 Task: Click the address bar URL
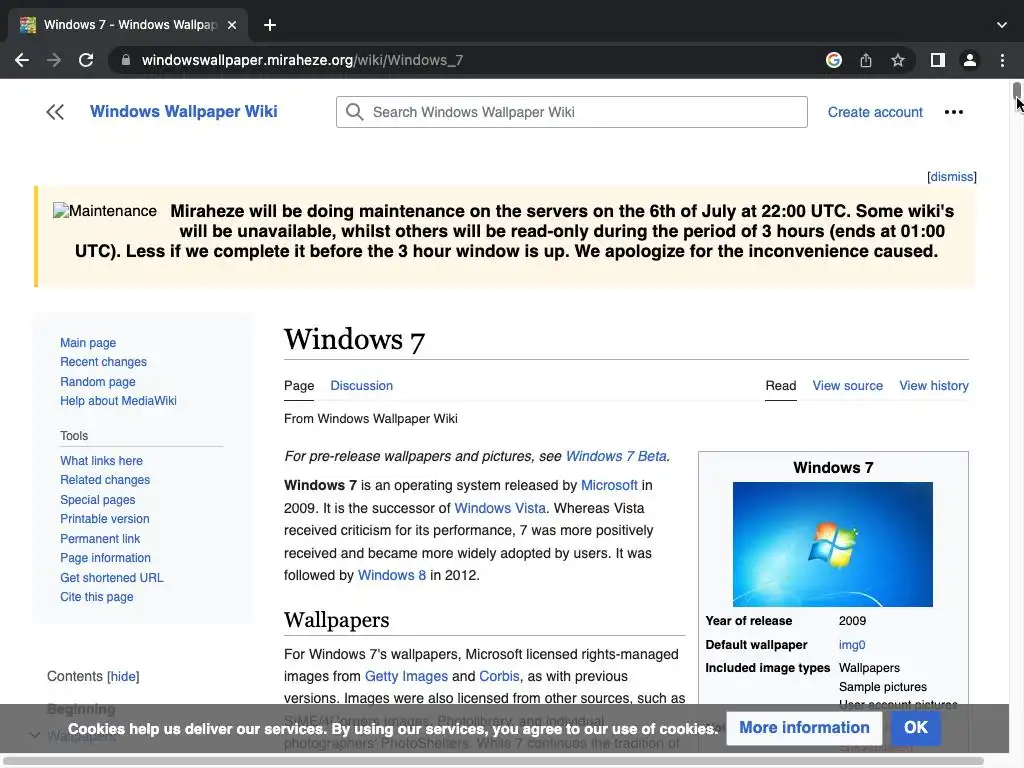click(302, 60)
